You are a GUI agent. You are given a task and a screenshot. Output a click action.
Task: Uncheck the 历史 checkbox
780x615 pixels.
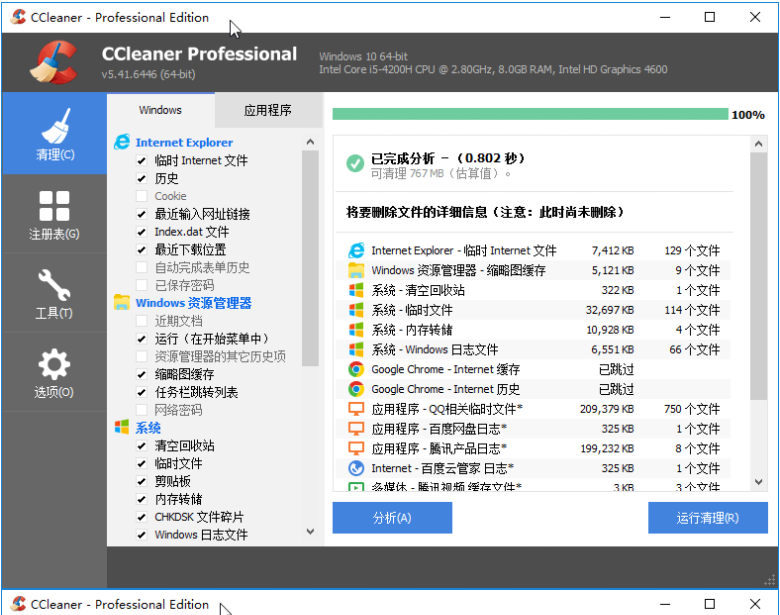142,178
